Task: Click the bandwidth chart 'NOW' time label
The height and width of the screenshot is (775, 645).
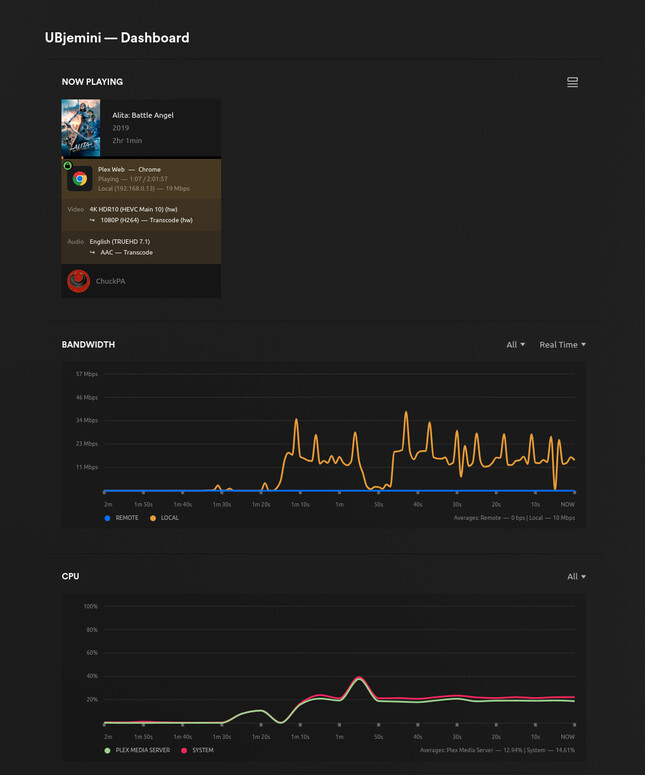Action: pos(567,505)
